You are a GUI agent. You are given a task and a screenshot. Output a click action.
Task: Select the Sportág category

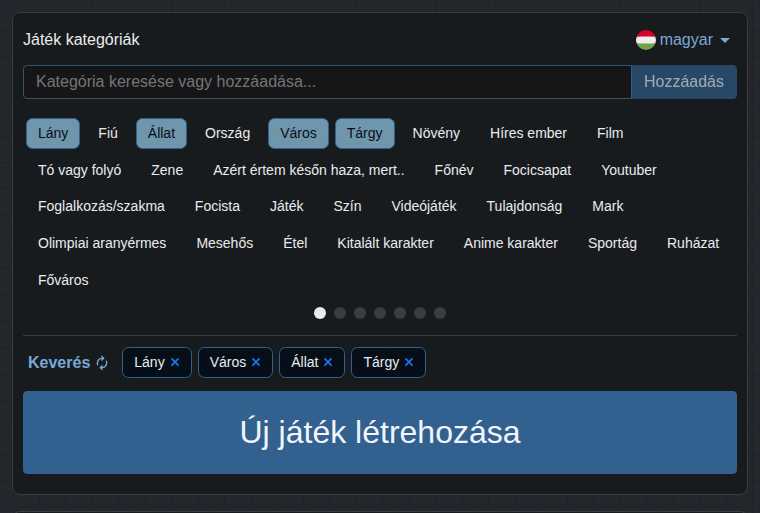pyautogui.click(x=612, y=243)
